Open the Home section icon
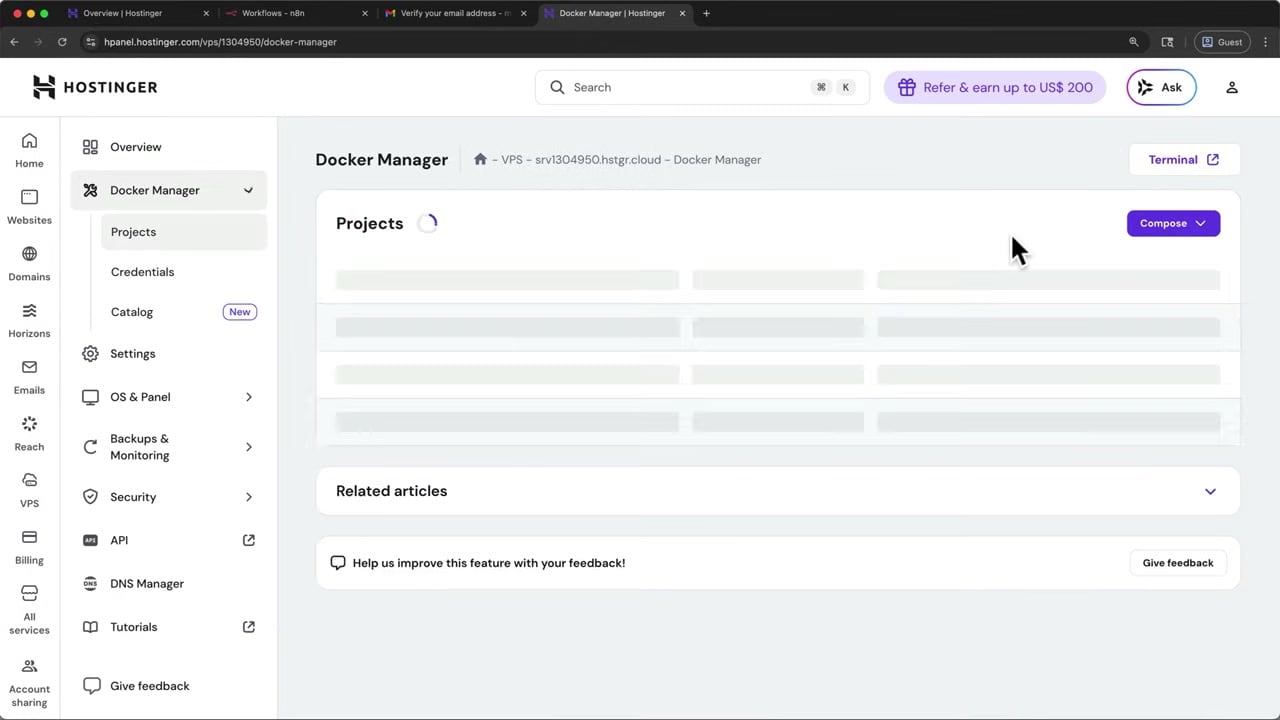The width and height of the screenshot is (1280, 720). tap(29, 141)
